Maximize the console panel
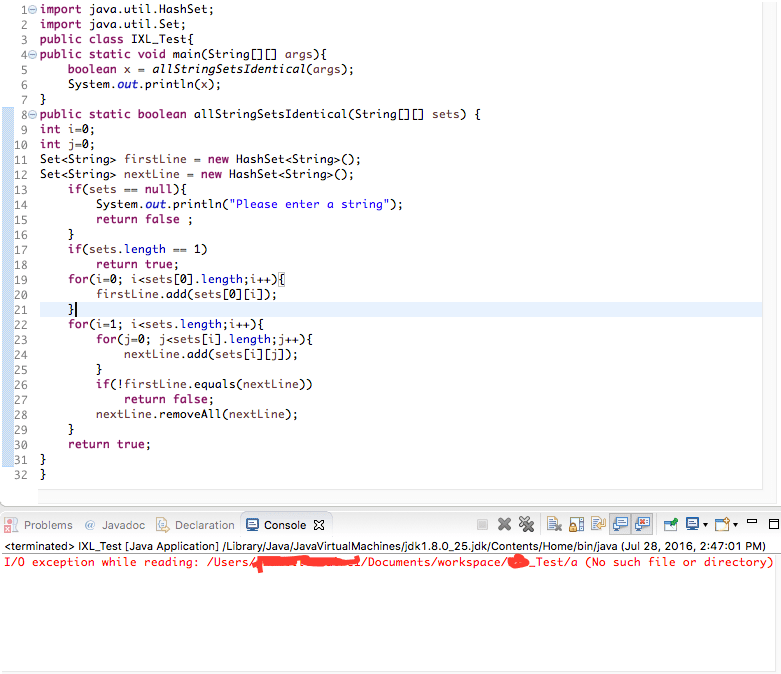Screen dimensions: 781x674 click(774, 524)
